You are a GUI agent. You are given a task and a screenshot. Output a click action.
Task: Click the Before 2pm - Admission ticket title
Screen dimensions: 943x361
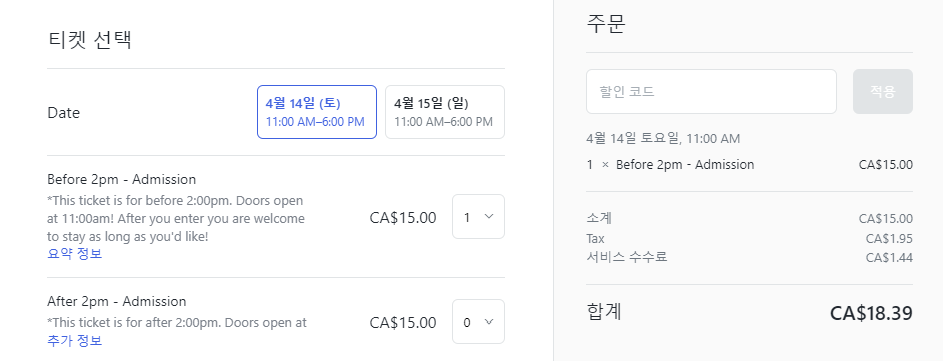click(x=121, y=179)
